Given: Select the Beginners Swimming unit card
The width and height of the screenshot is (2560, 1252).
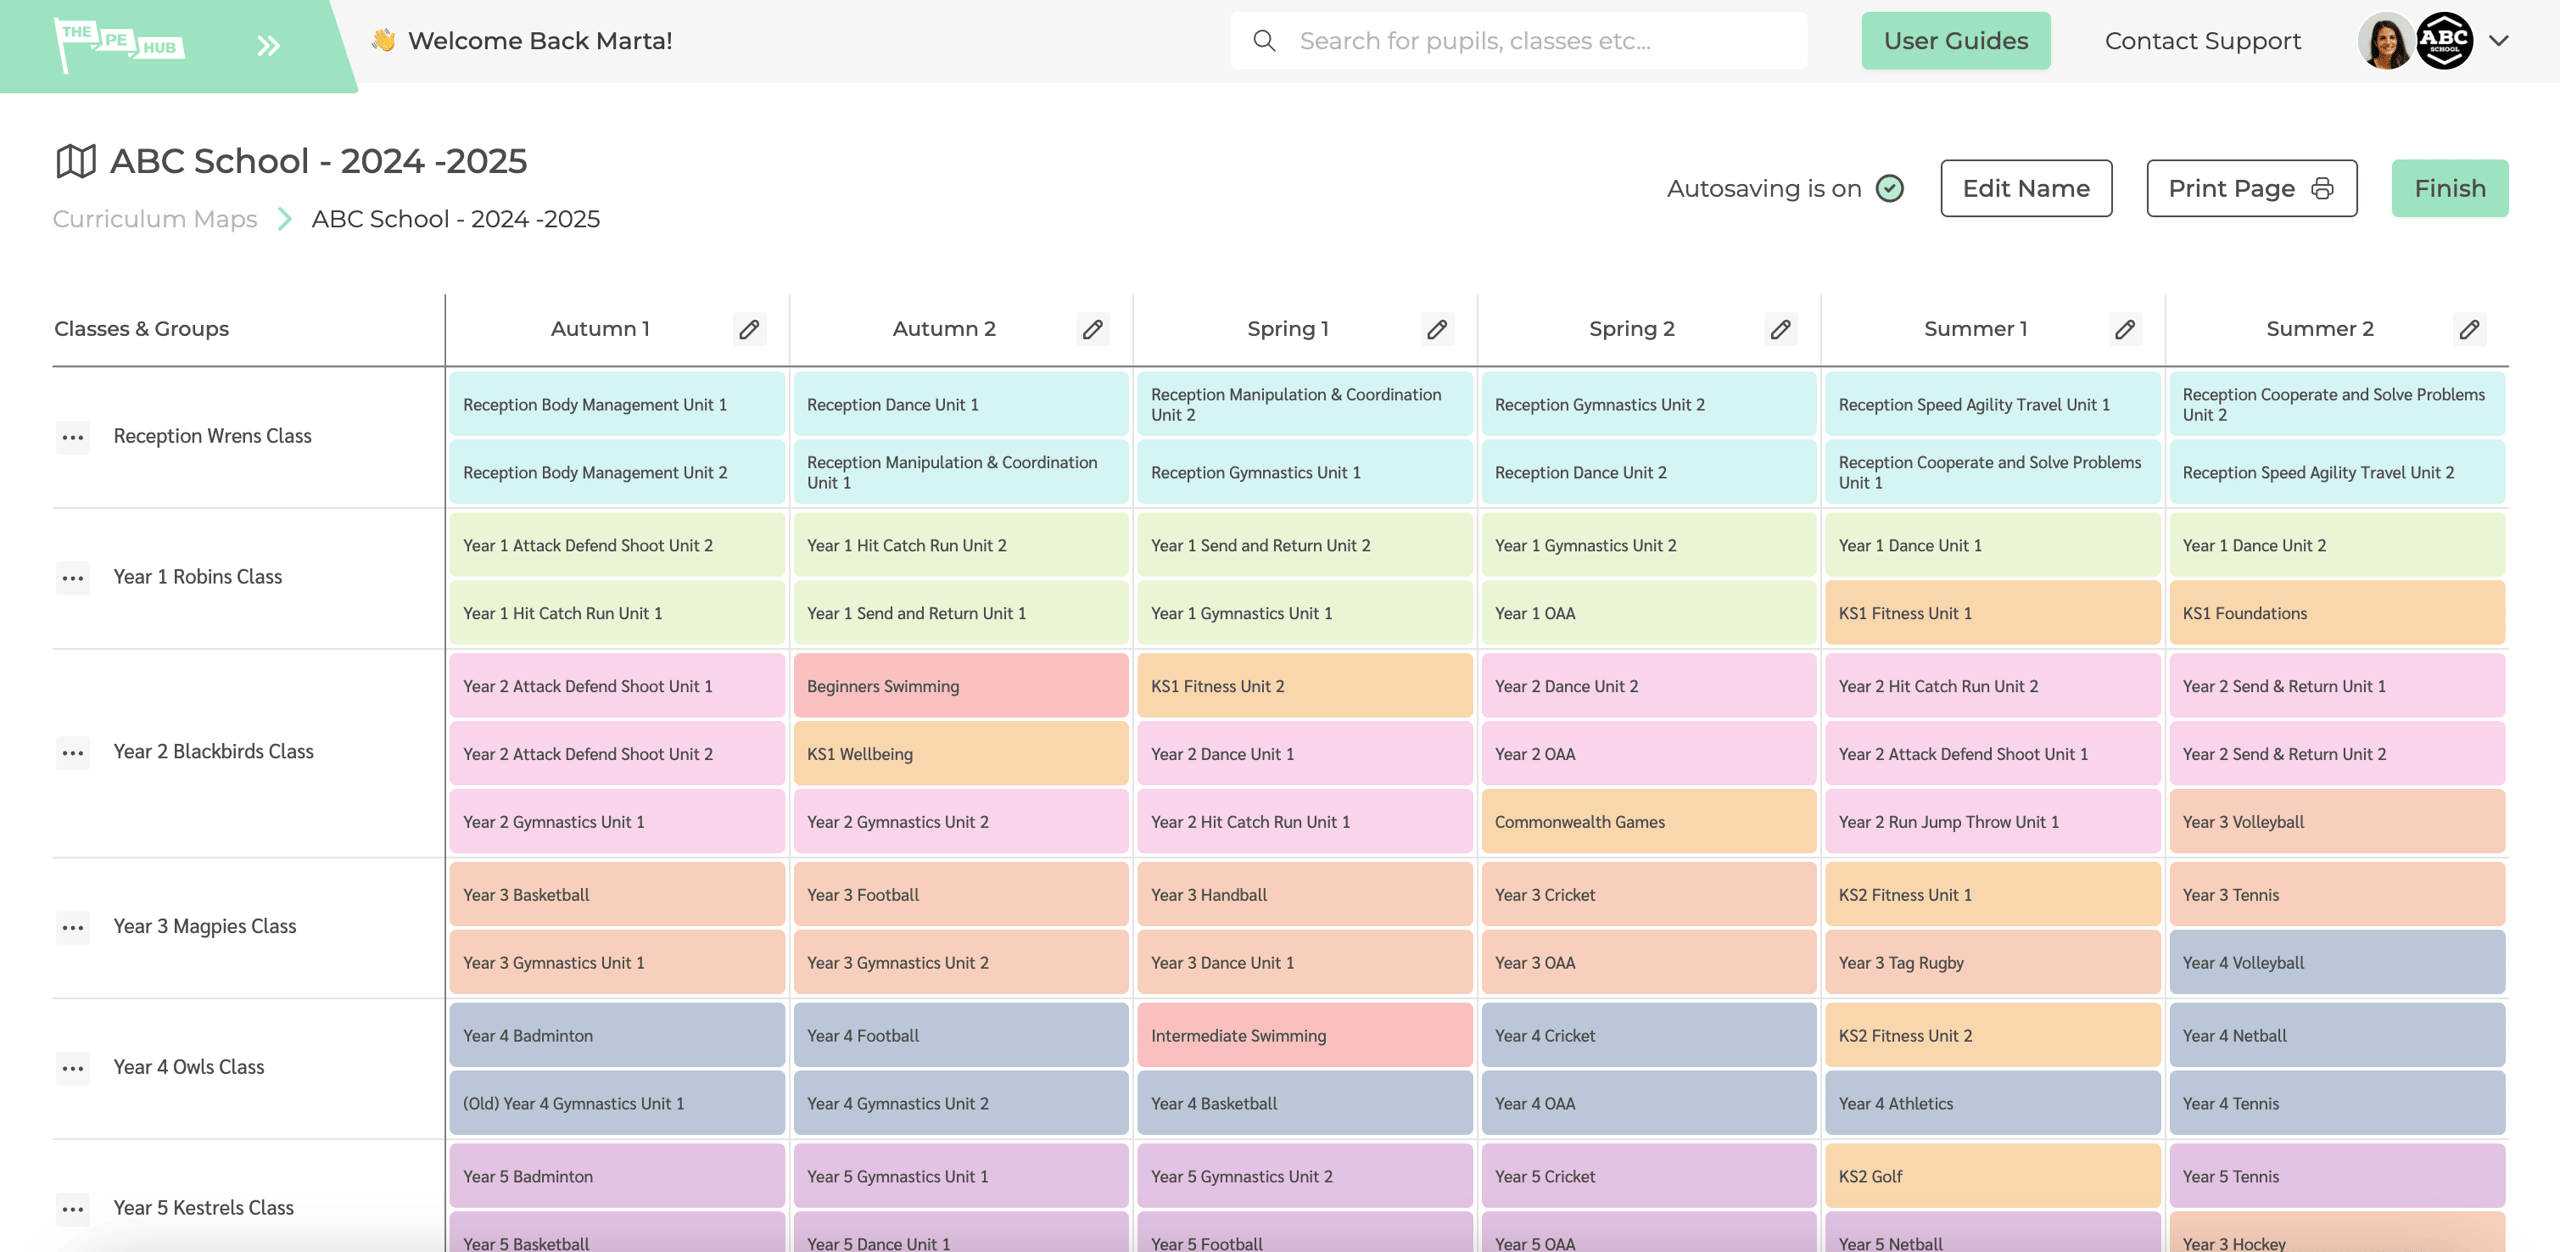Looking at the screenshot, I should pos(960,685).
